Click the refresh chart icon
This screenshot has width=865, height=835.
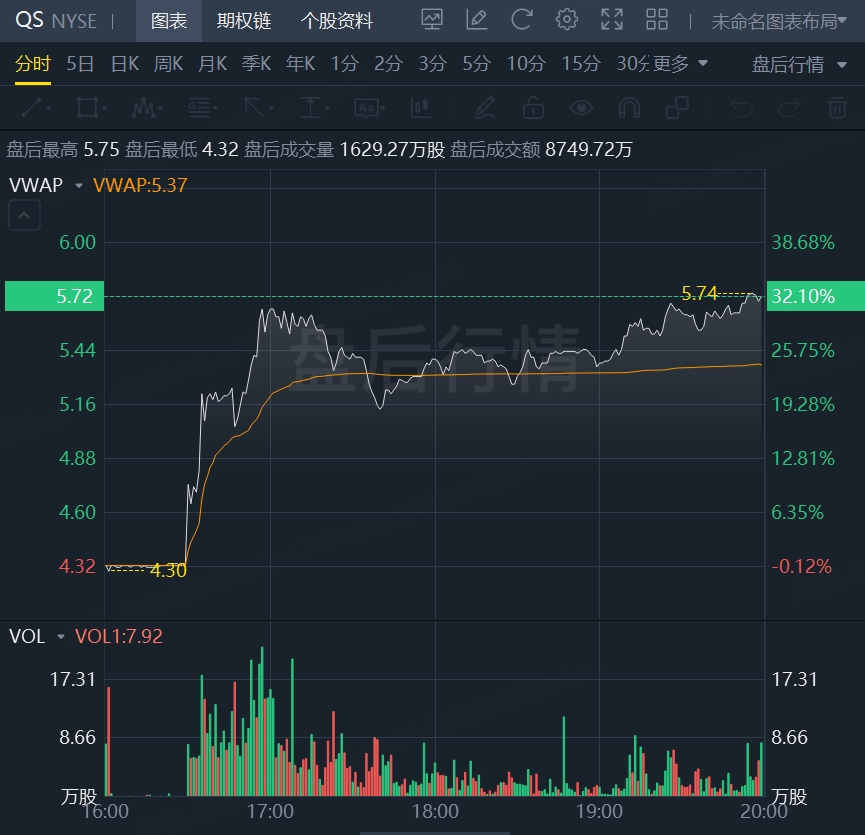pyautogui.click(x=521, y=20)
